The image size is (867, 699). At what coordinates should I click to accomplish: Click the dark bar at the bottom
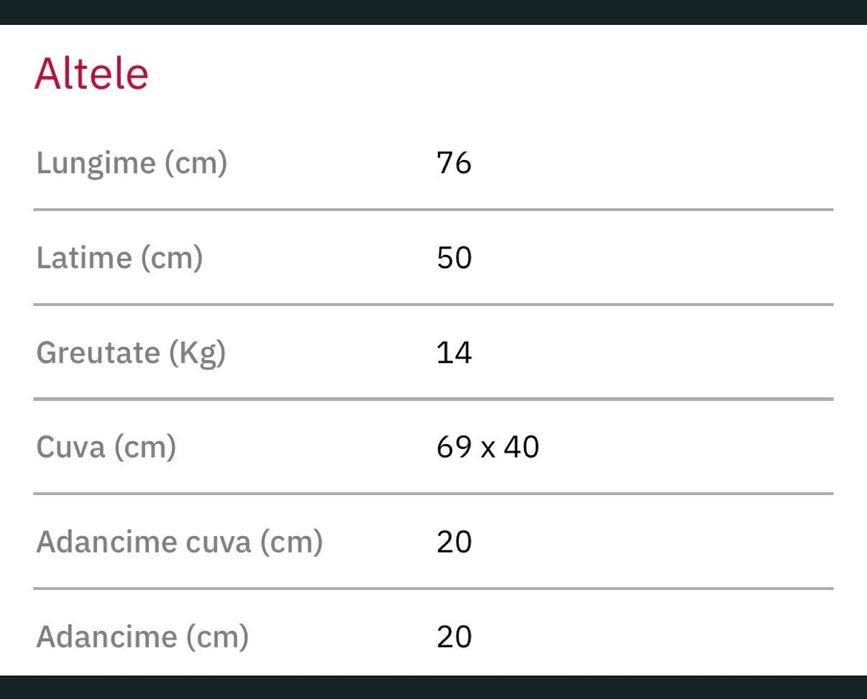433,687
